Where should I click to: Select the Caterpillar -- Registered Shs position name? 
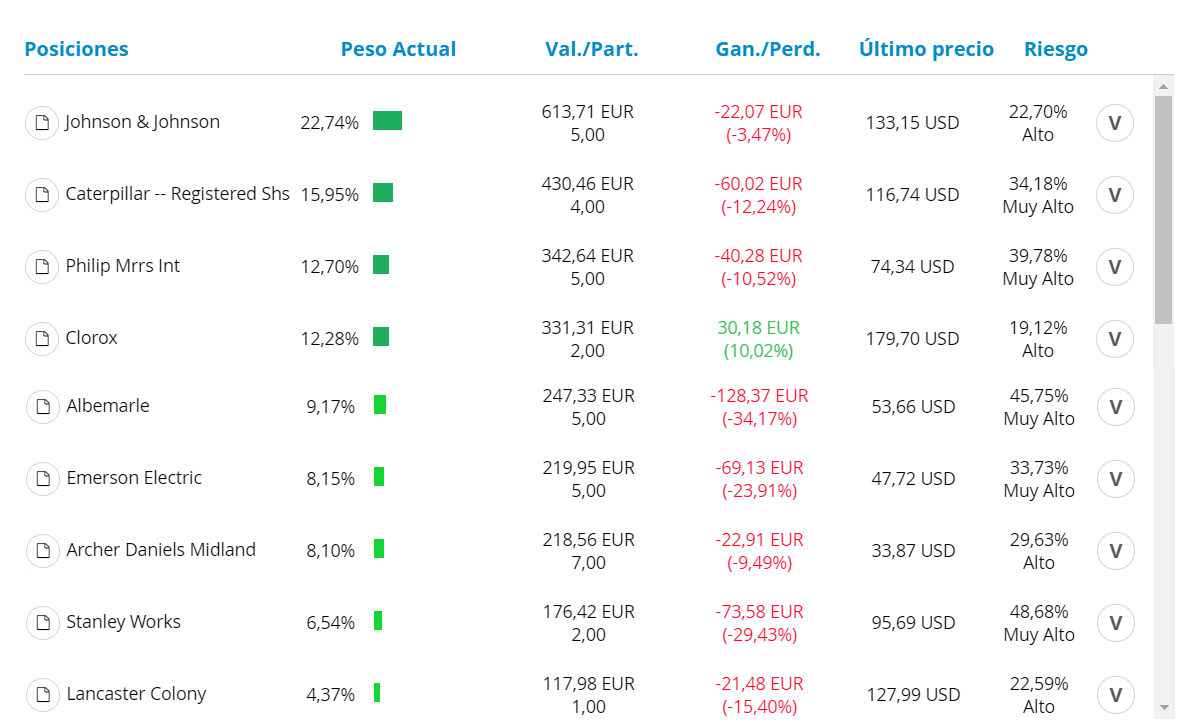177,194
